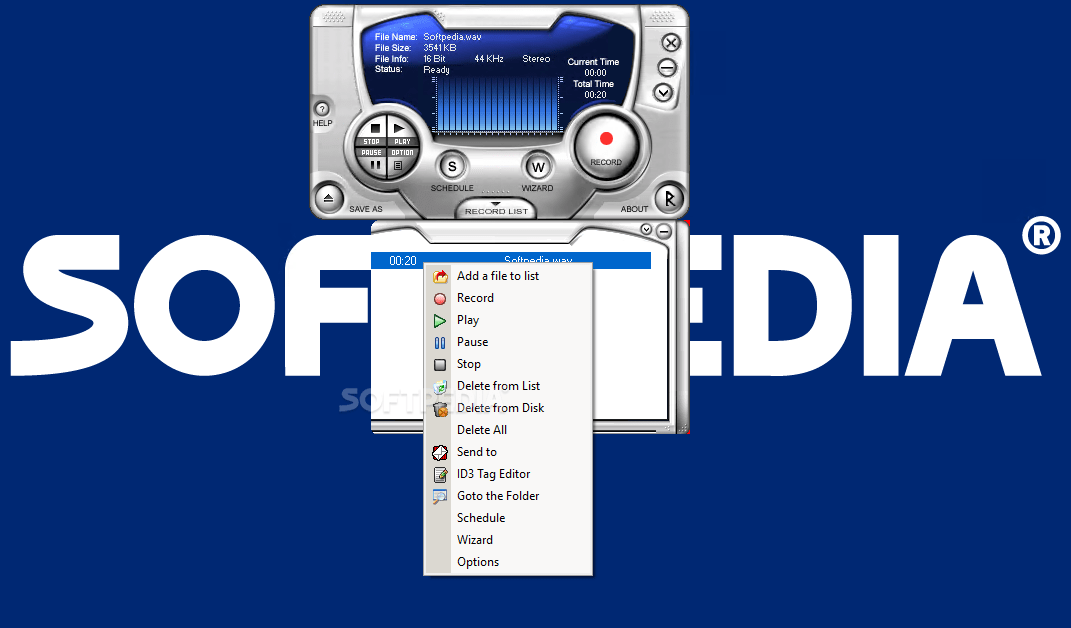Screen dimensions: 1071x628
Task: Open the Schedule panel via the S button
Action: [x=451, y=166]
